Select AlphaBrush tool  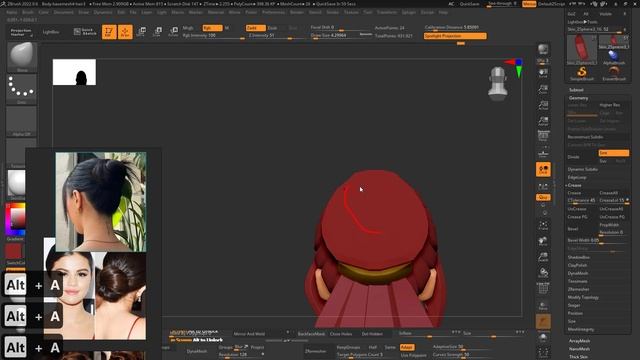pos(614,58)
